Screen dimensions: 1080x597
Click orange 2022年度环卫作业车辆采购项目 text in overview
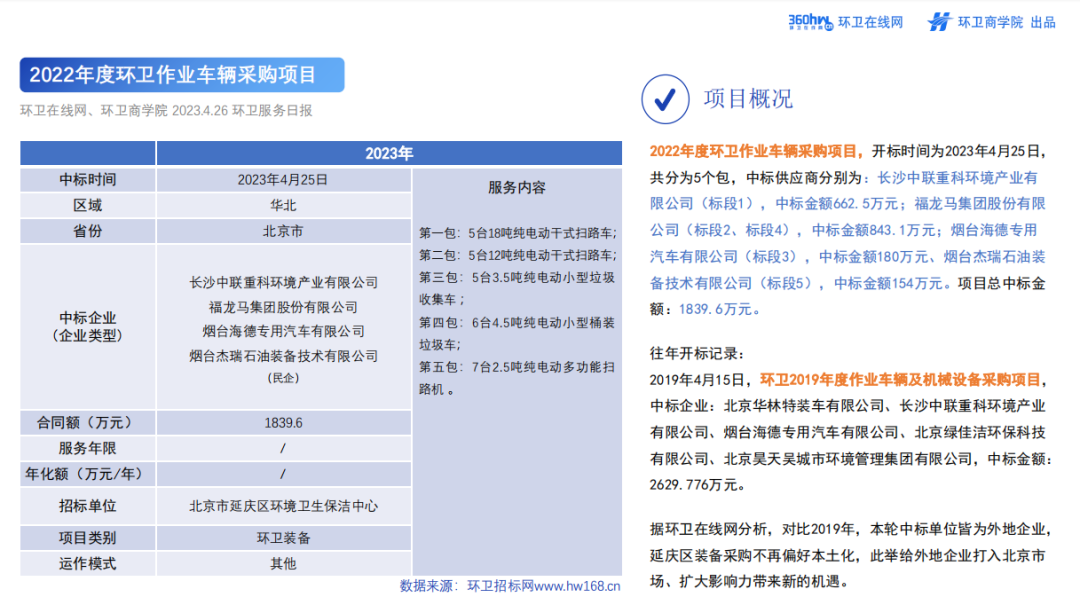tap(756, 151)
